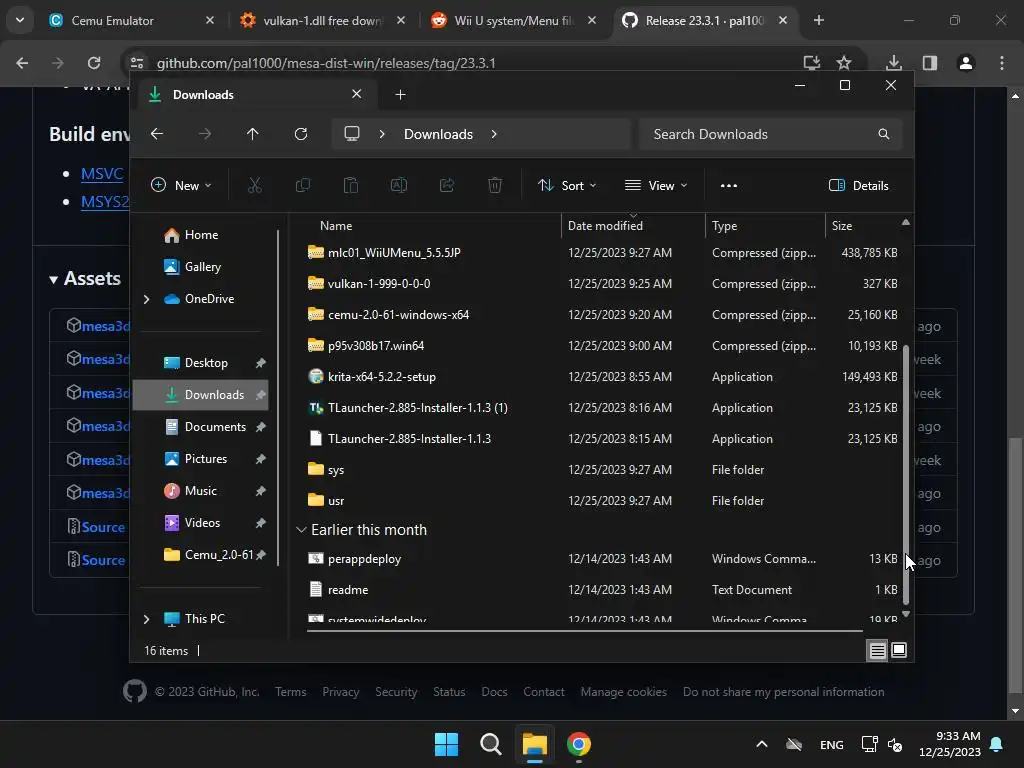Switch to vulkan-1.dll free download tab
This screenshot has width=1024, height=768.
pos(323,20)
